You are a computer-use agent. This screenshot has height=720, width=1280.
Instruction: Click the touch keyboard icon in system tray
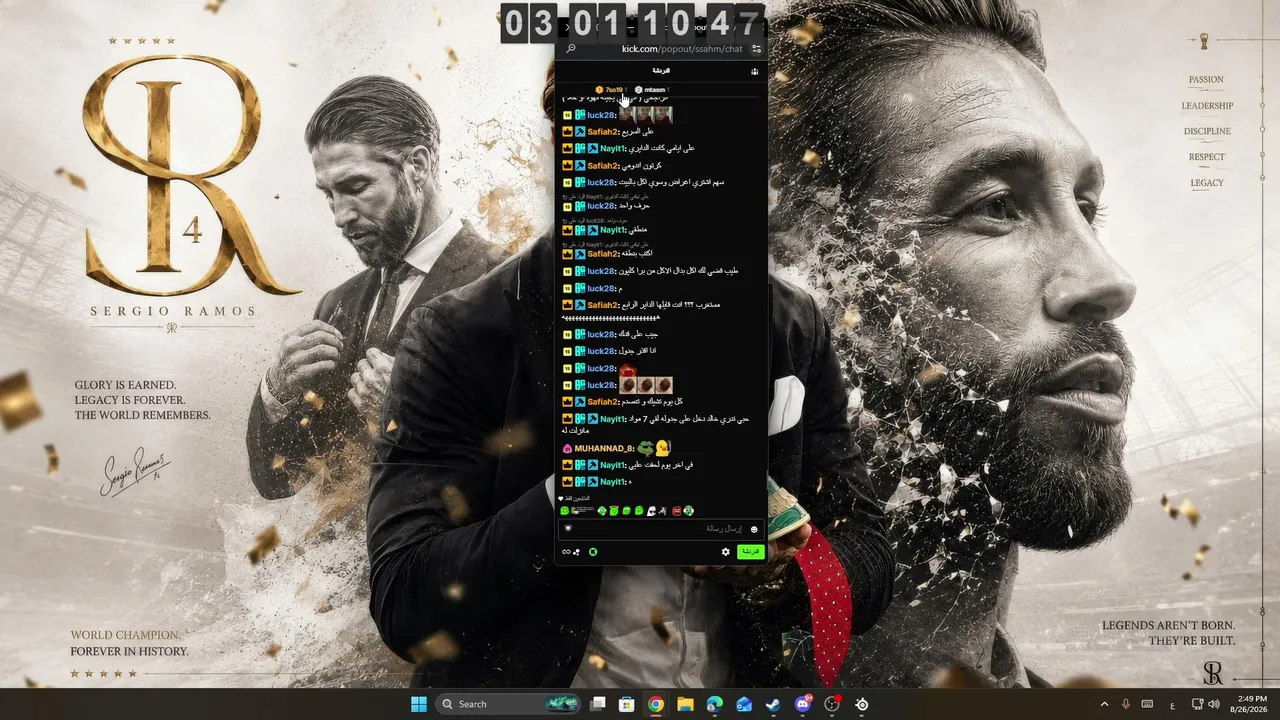pyautogui.click(x=1148, y=704)
